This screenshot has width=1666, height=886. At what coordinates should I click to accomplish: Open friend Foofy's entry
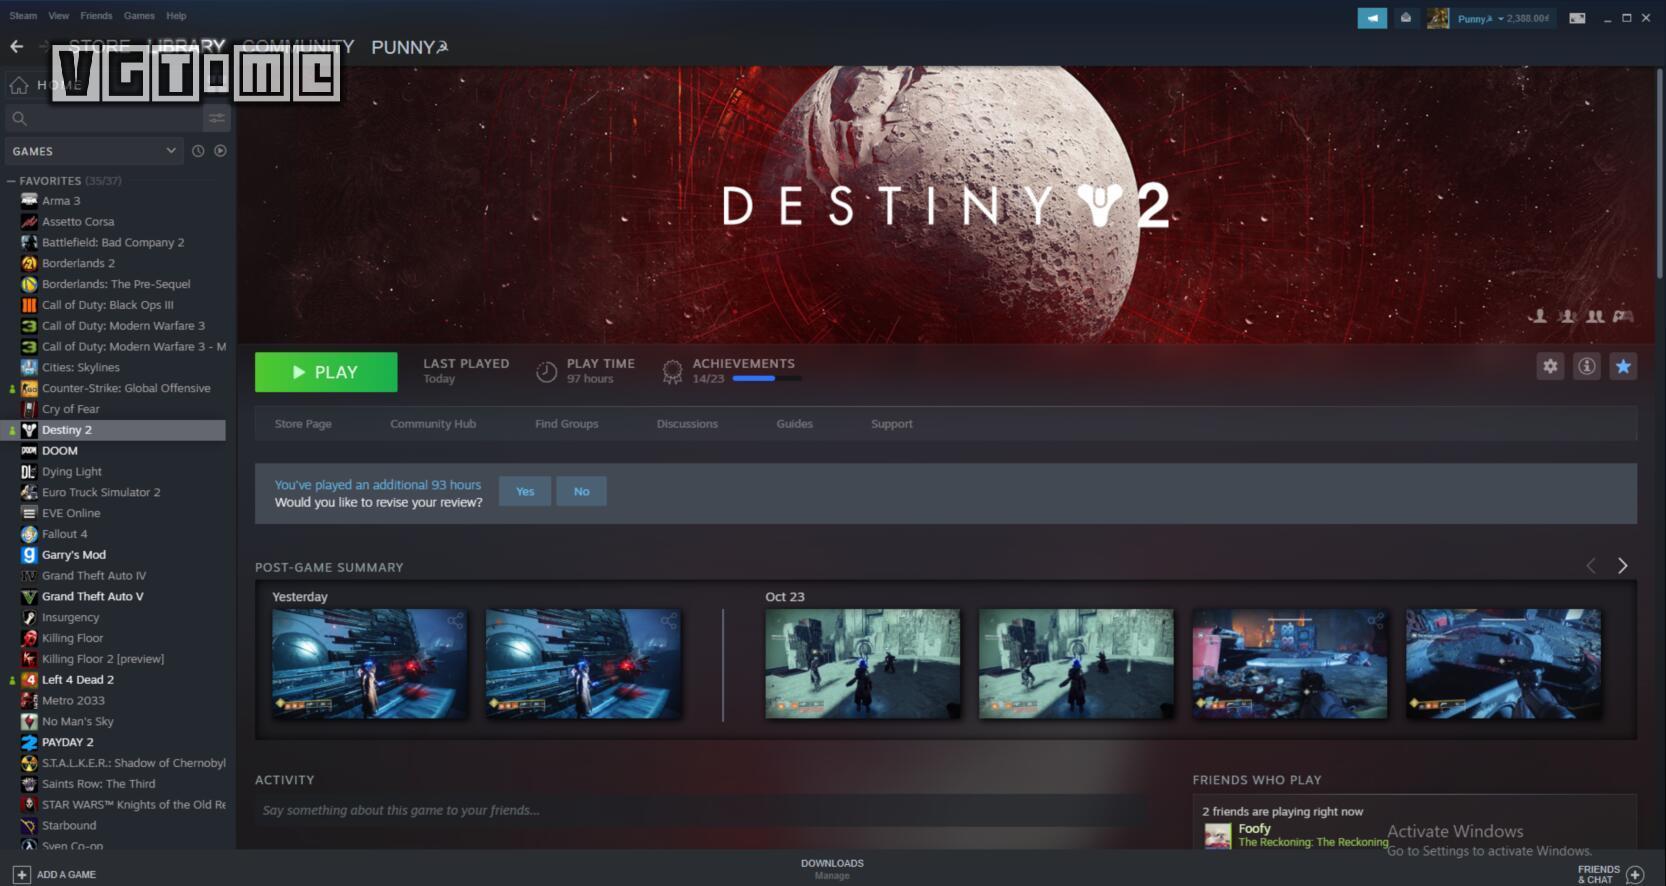click(1295, 835)
